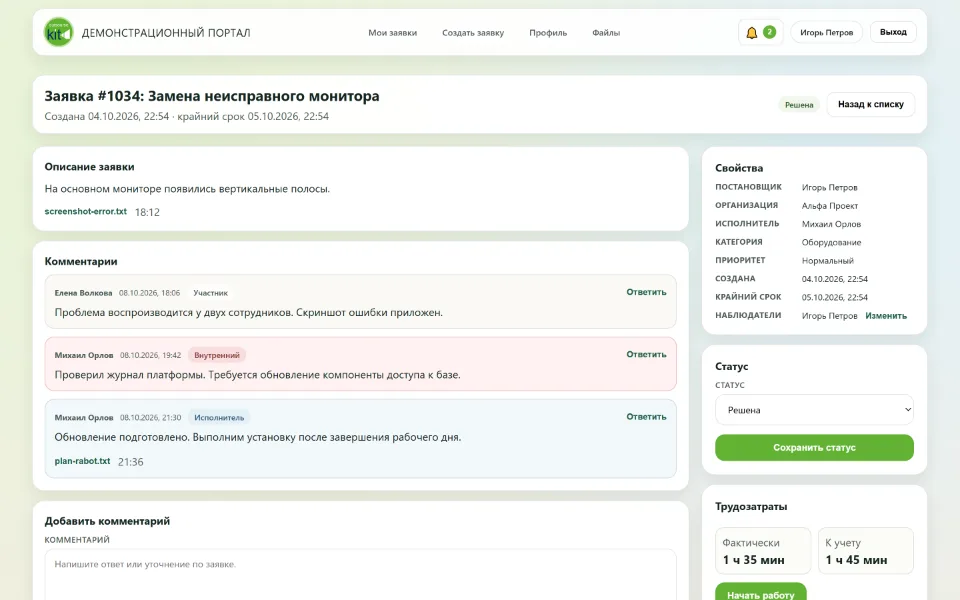Image resolution: width=960 pixels, height=600 pixels.
Task: Reply to Михаил Орлов's internal comment
Action: pos(646,354)
